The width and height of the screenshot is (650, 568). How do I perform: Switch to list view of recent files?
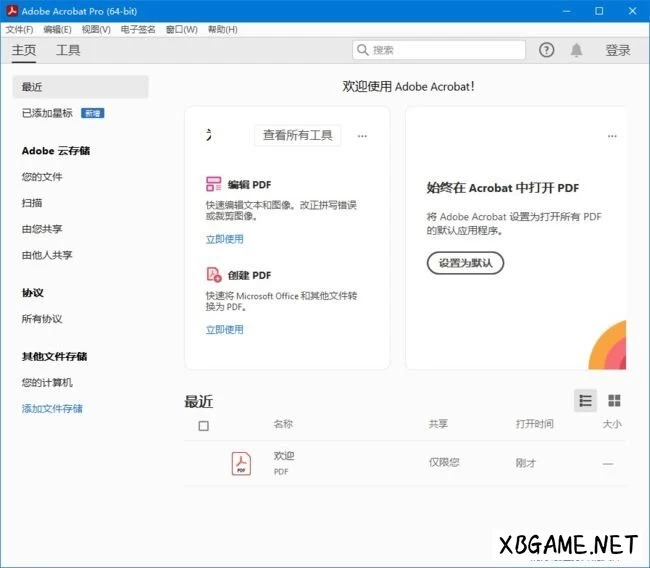[586, 400]
